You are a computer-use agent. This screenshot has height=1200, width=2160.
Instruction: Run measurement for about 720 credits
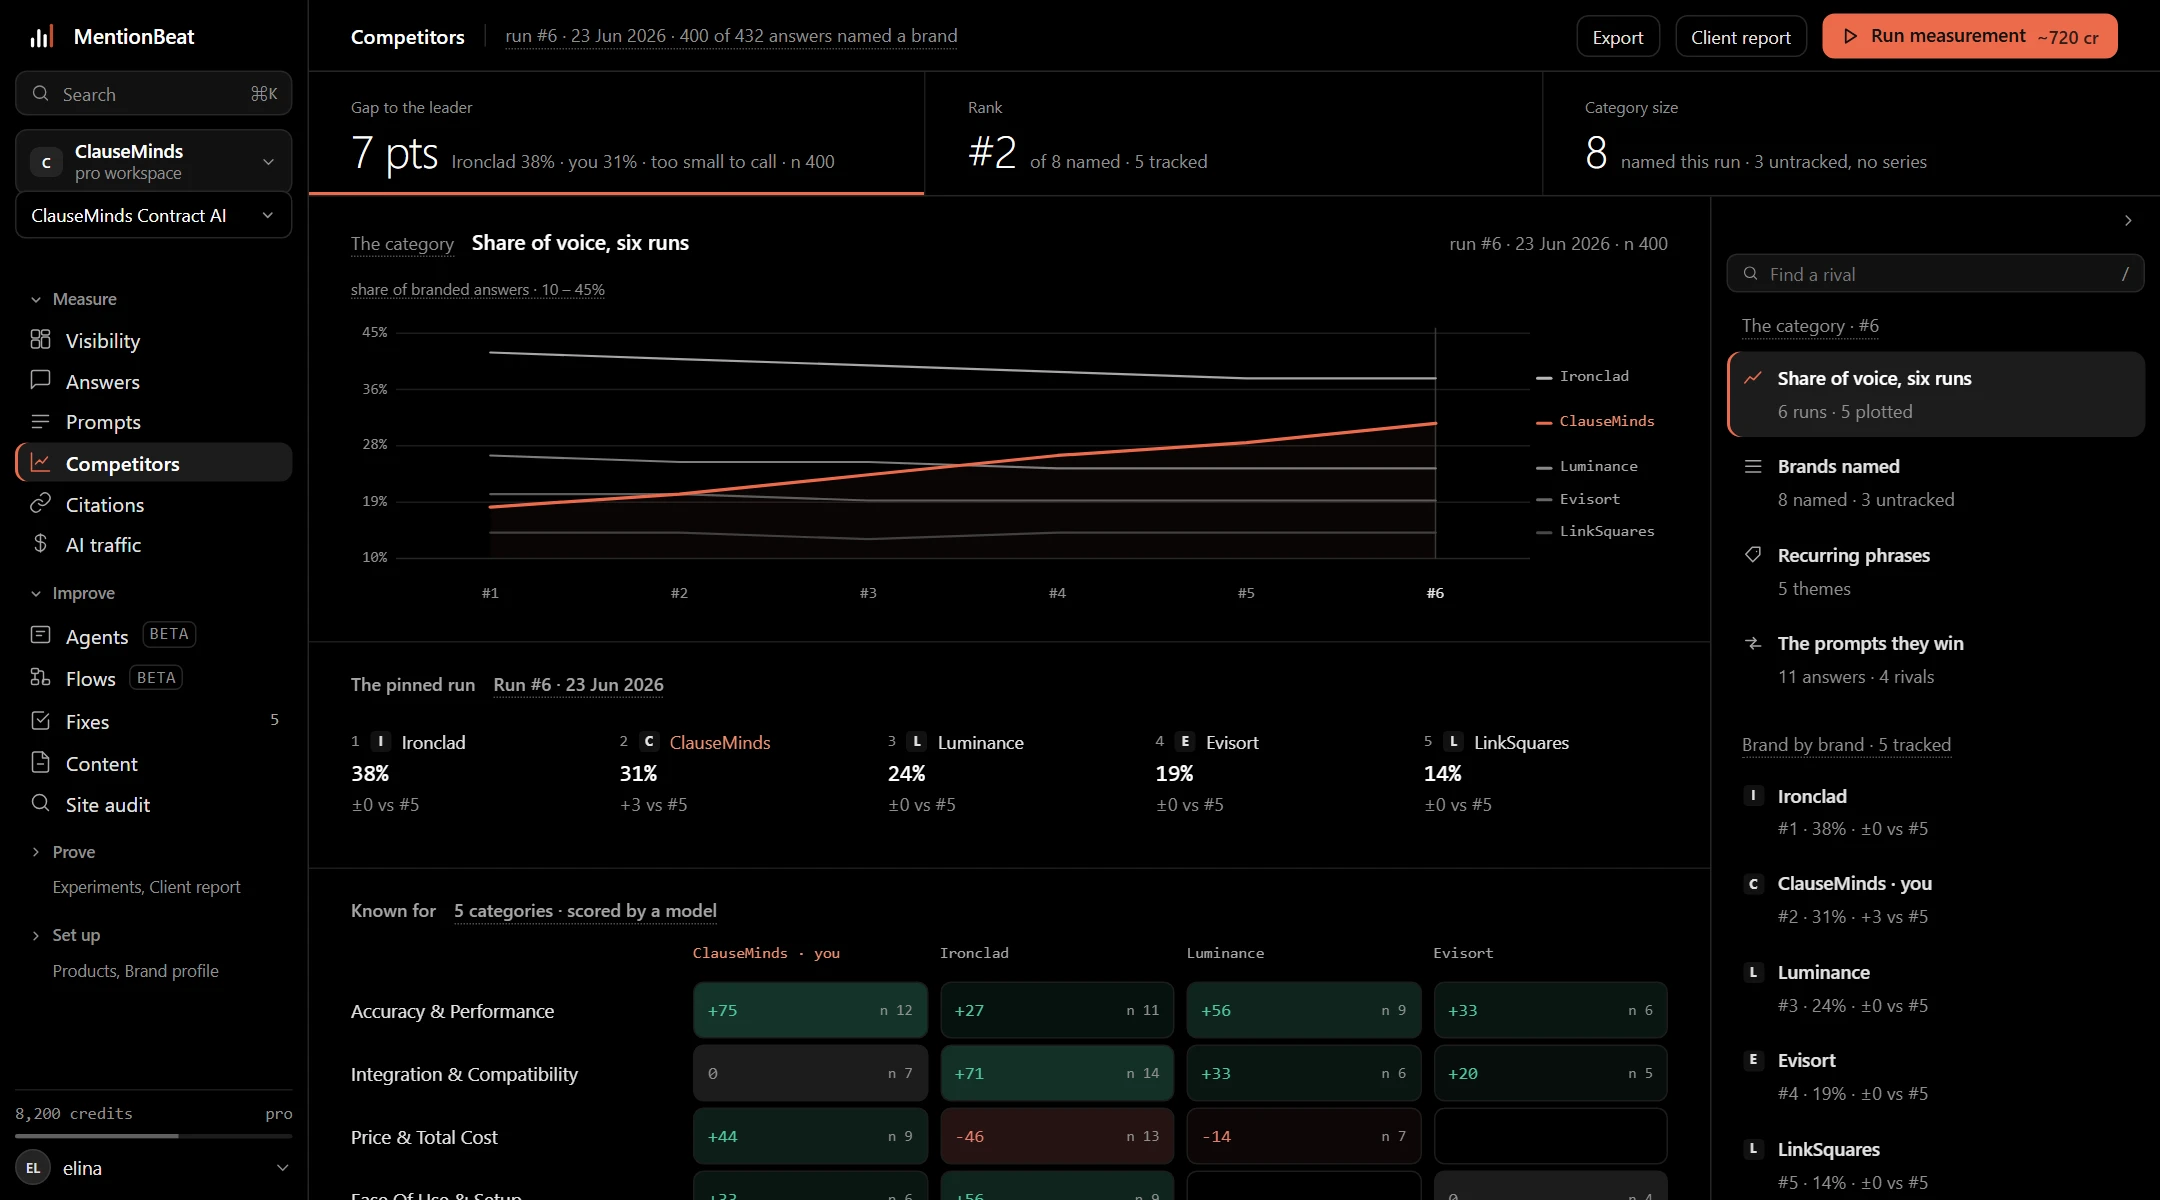tap(1970, 36)
